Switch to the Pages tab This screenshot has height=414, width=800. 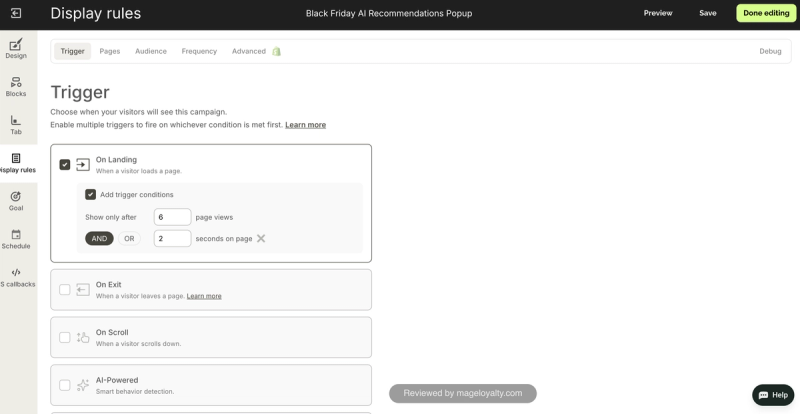tap(110, 51)
